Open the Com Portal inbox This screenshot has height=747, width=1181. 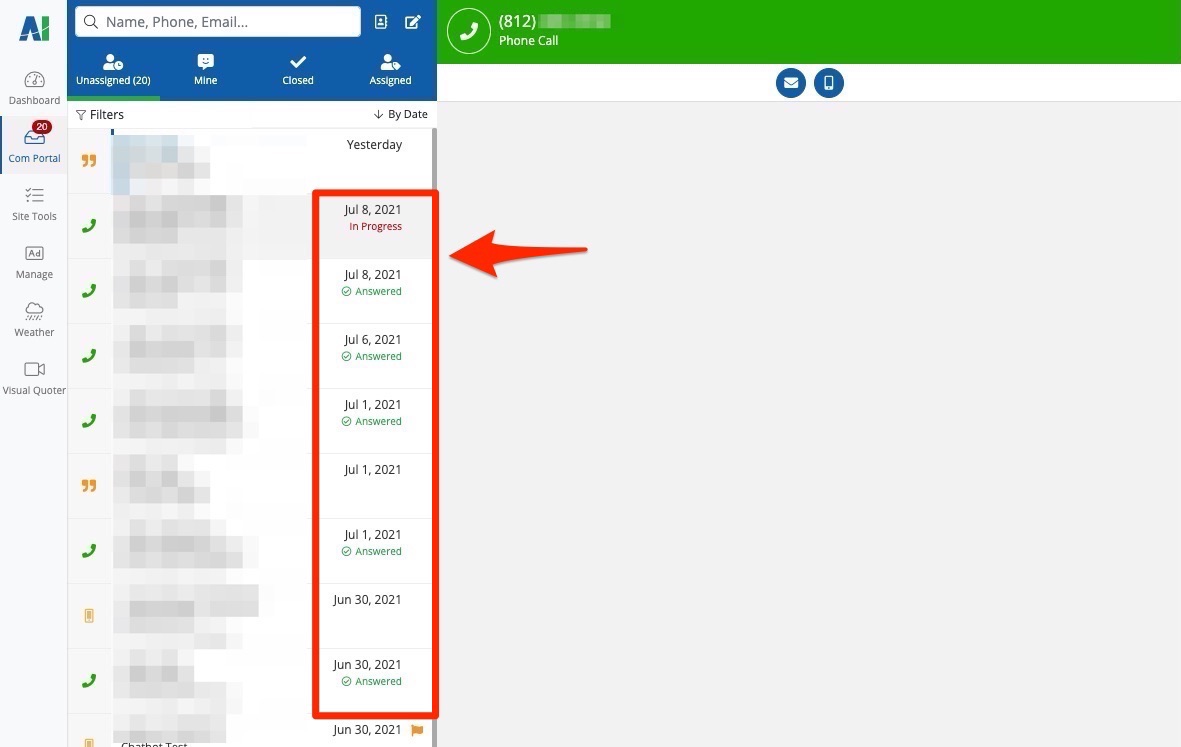pyautogui.click(x=34, y=144)
